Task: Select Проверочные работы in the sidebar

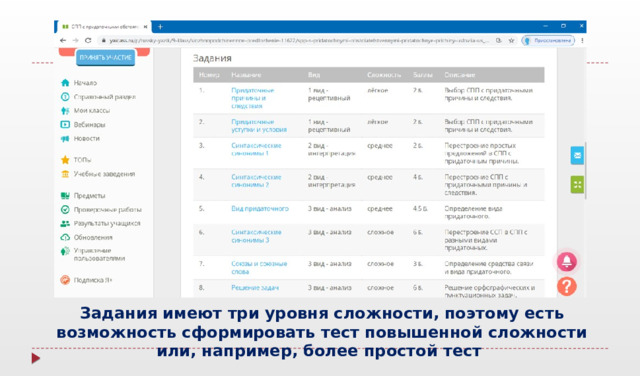Action: [107, 209]
